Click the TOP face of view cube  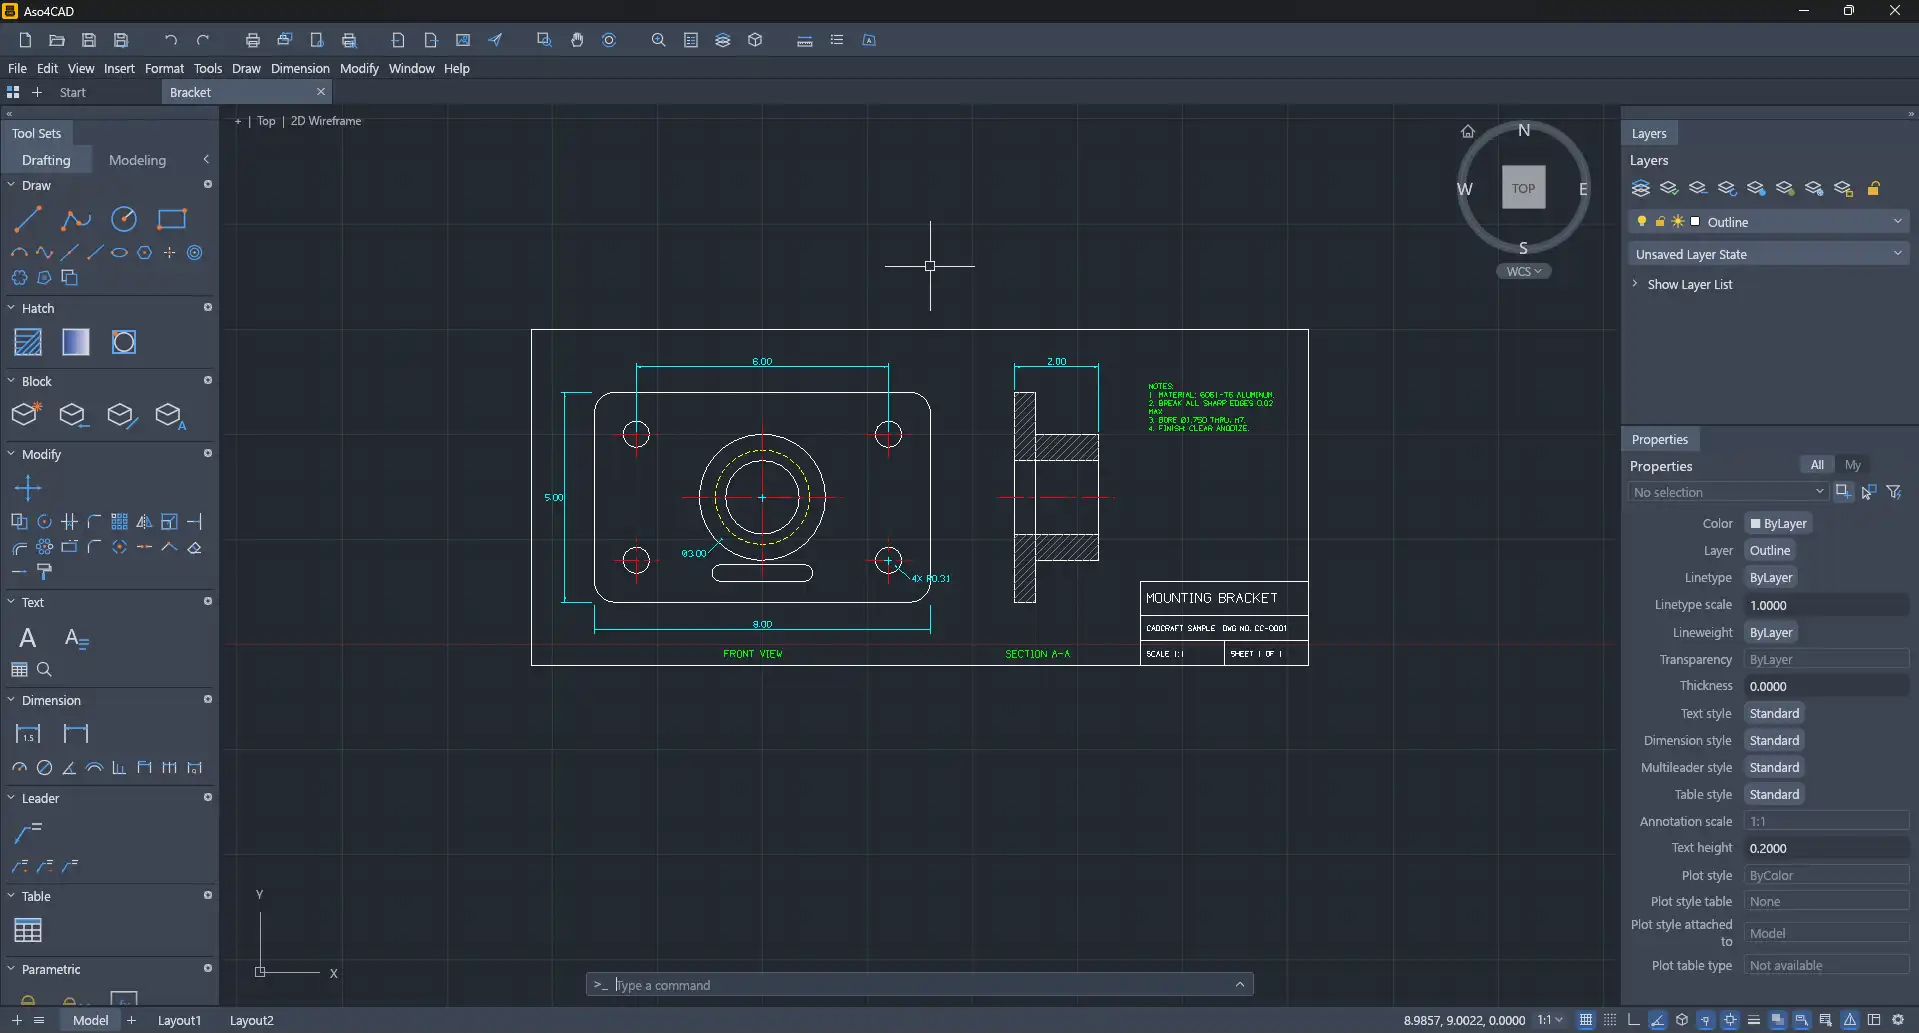[x=1523, y=188]
